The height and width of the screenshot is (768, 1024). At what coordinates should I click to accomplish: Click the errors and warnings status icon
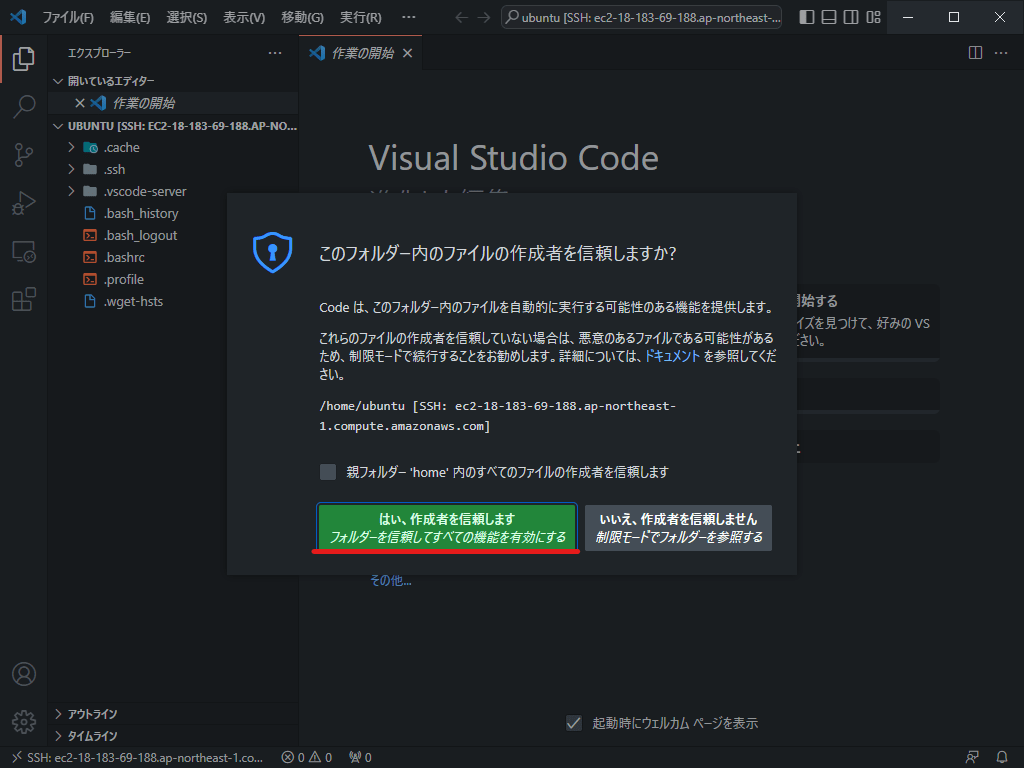(x=308, y=757)
